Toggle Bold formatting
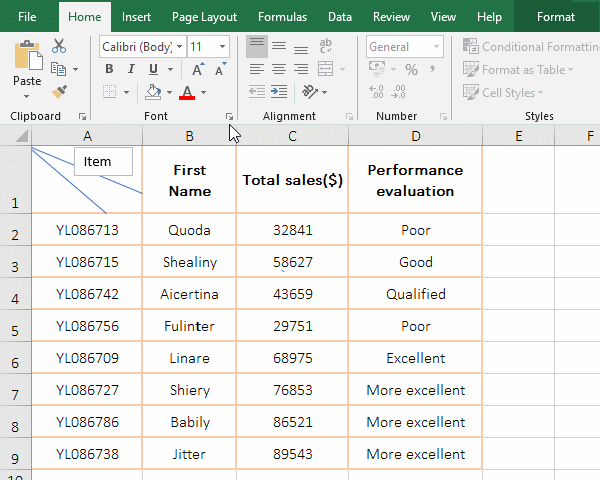Image resolution: width=600 pixels, height=480 pixels. tap(109, 69)
